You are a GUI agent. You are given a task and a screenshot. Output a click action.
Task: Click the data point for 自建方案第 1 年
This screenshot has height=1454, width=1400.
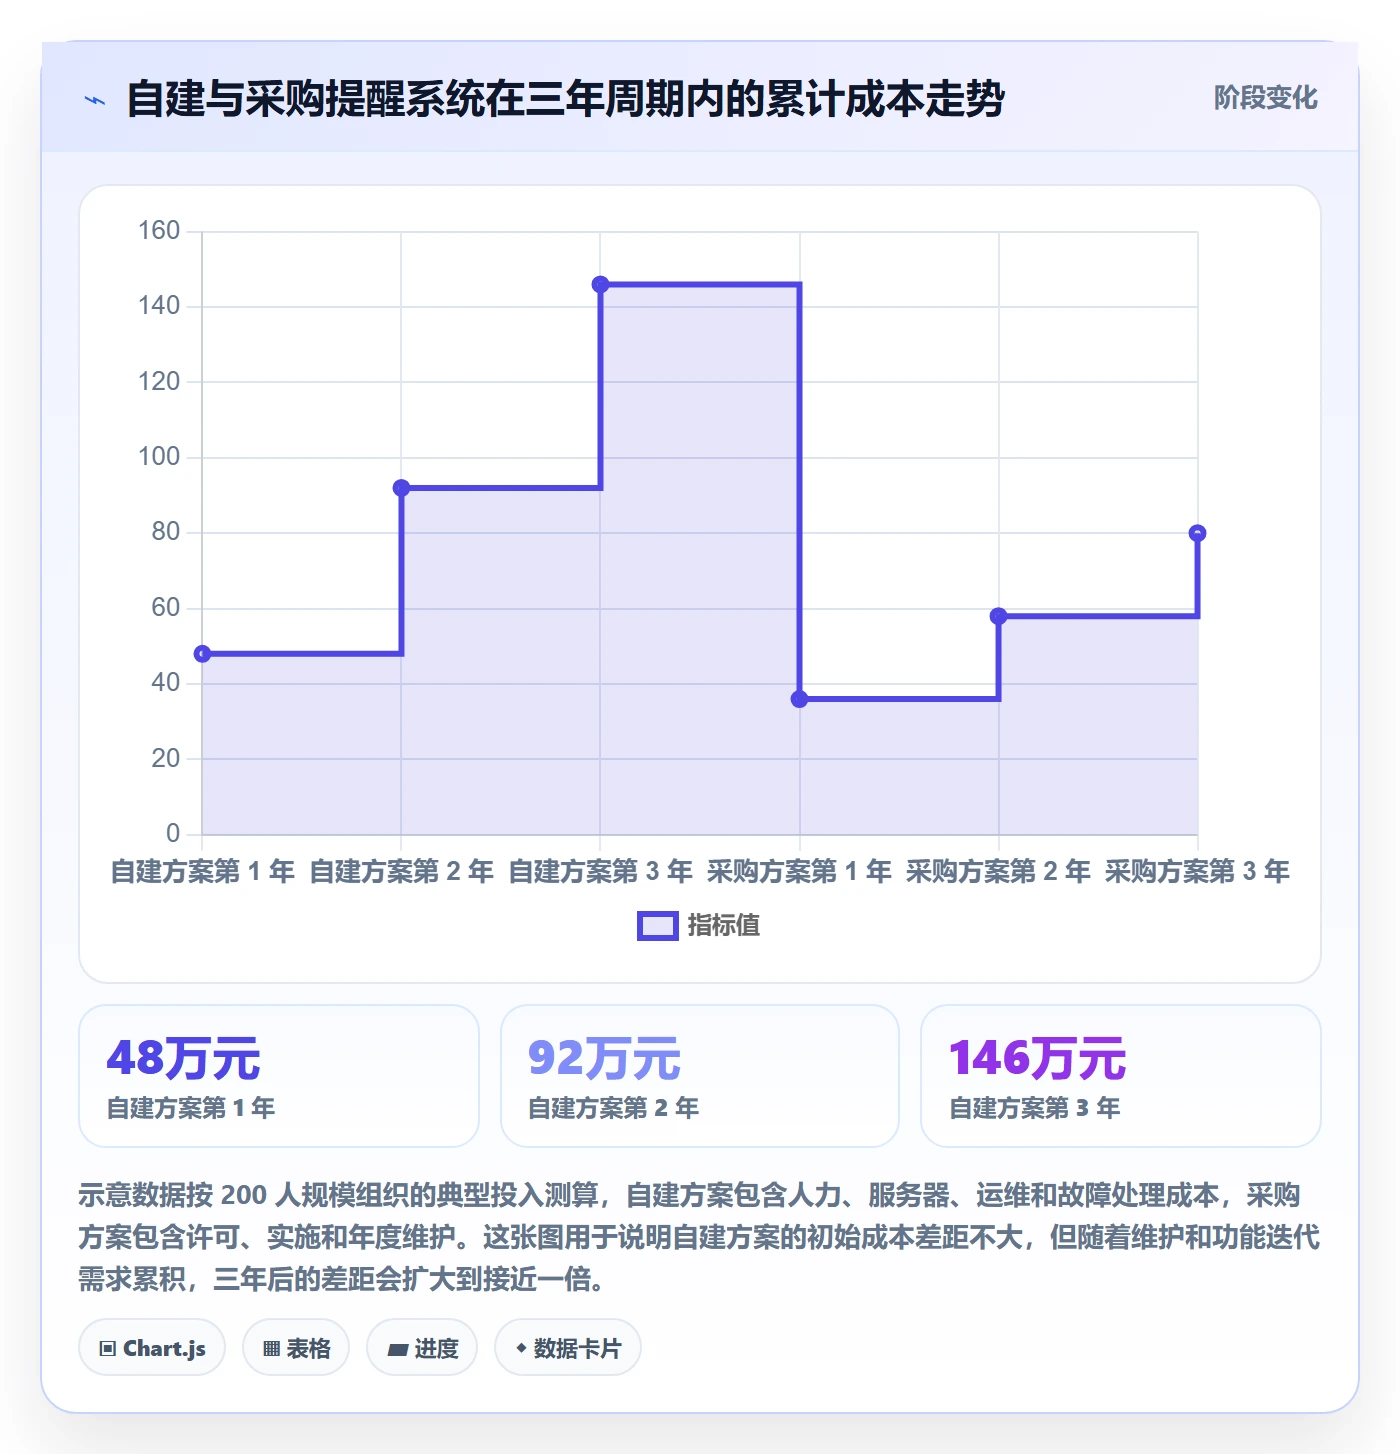[202, 654]
